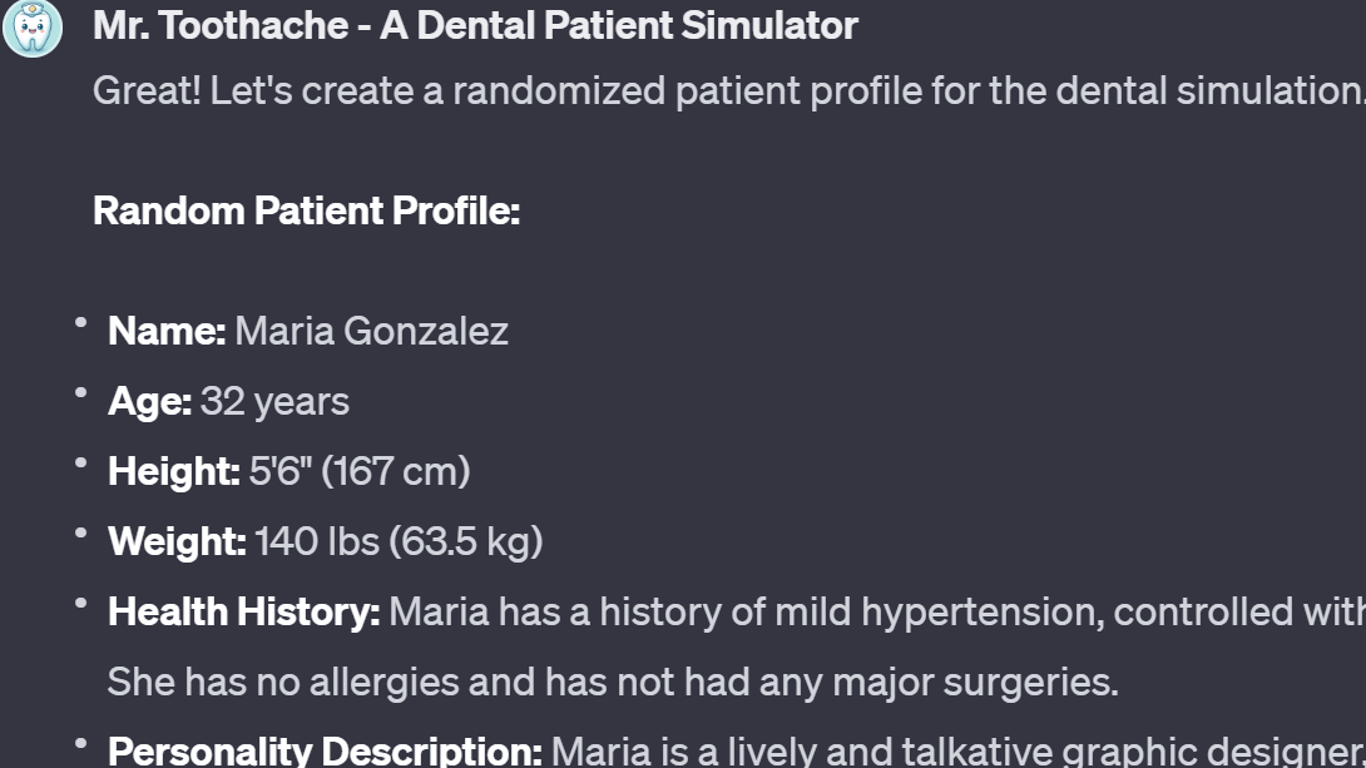The height and width of the screenshot is (768, 1366).
Task: Click the "32 years" age value
Action: coord(274,401)
